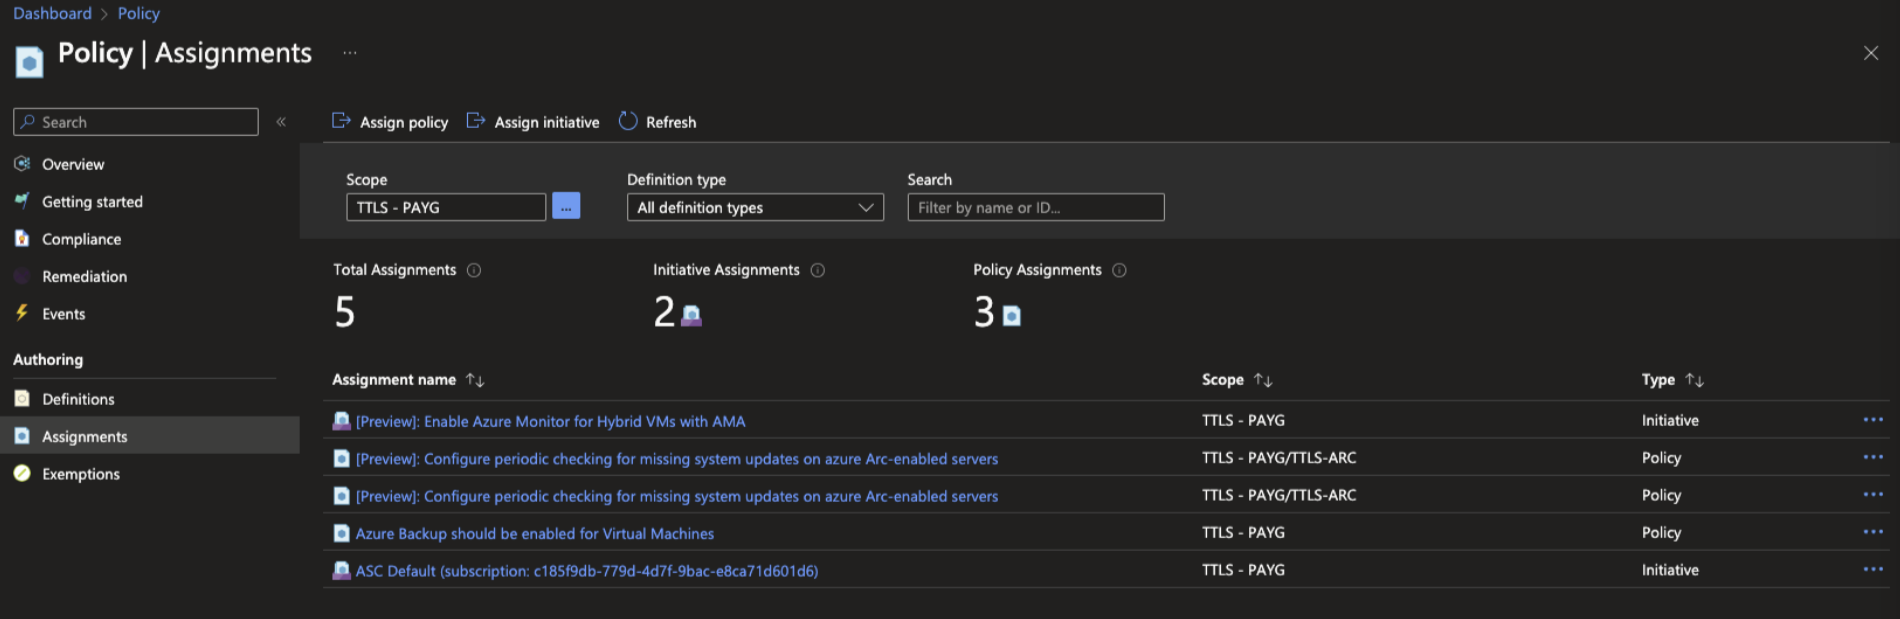Click the Remediation sidebar icon
Image resolution: width=1900 pixels, height=619 pixels.
point(22,276)
